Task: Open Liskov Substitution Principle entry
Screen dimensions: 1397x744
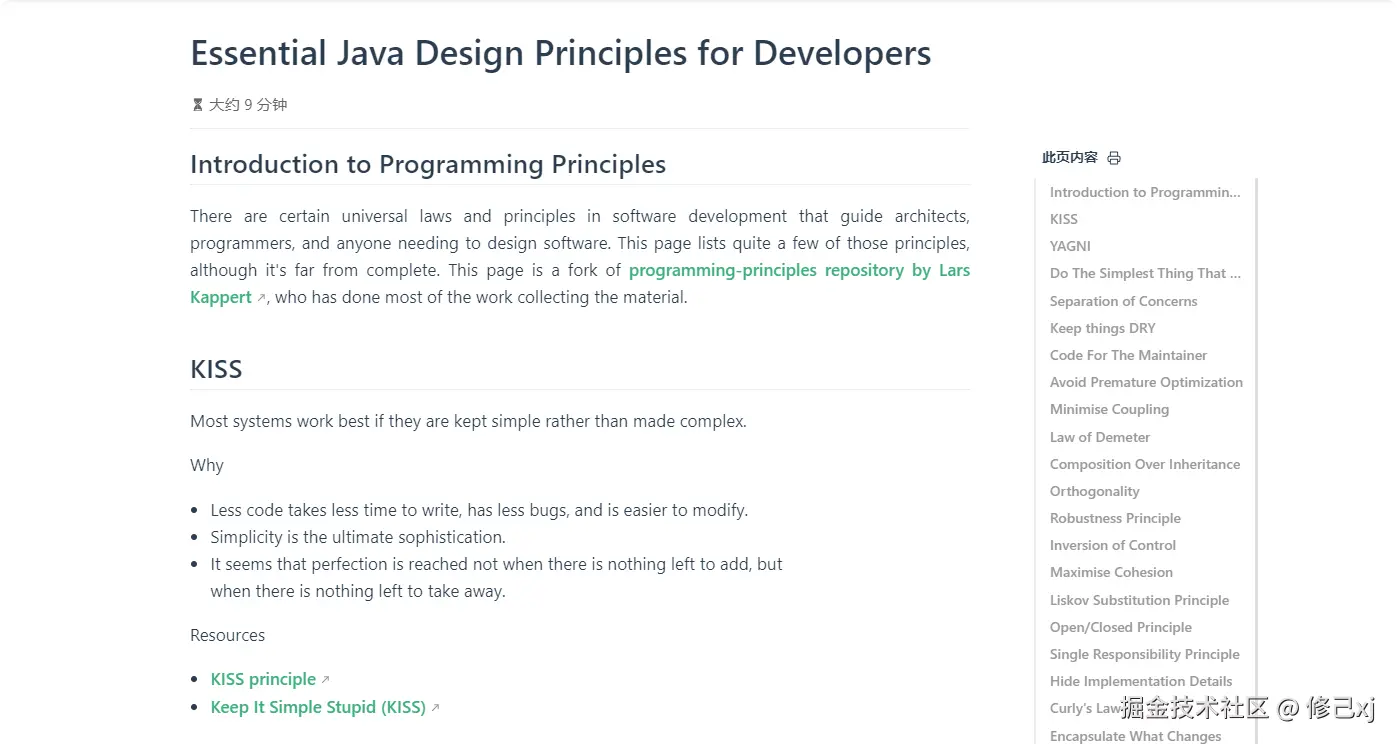Action: coord(1139,600)
